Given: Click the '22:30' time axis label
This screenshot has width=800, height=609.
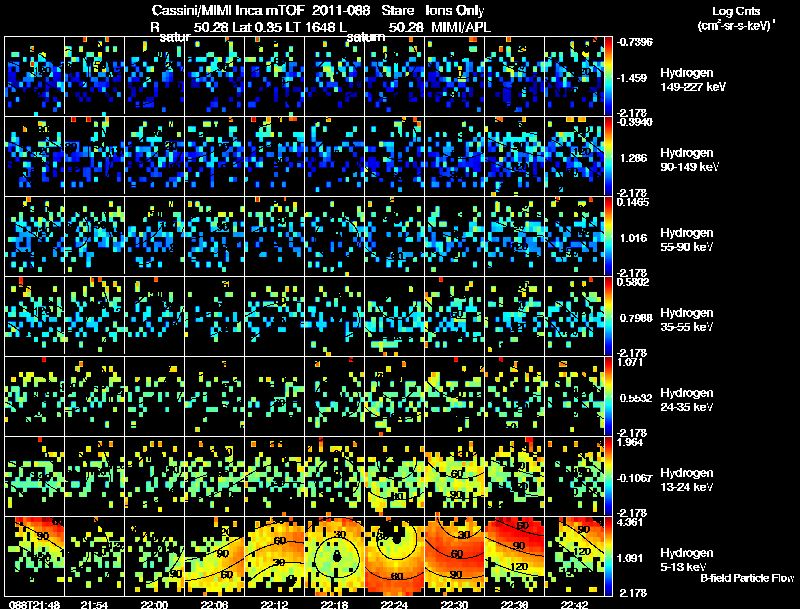Looking at the screenshot, I should pos(454,604).
